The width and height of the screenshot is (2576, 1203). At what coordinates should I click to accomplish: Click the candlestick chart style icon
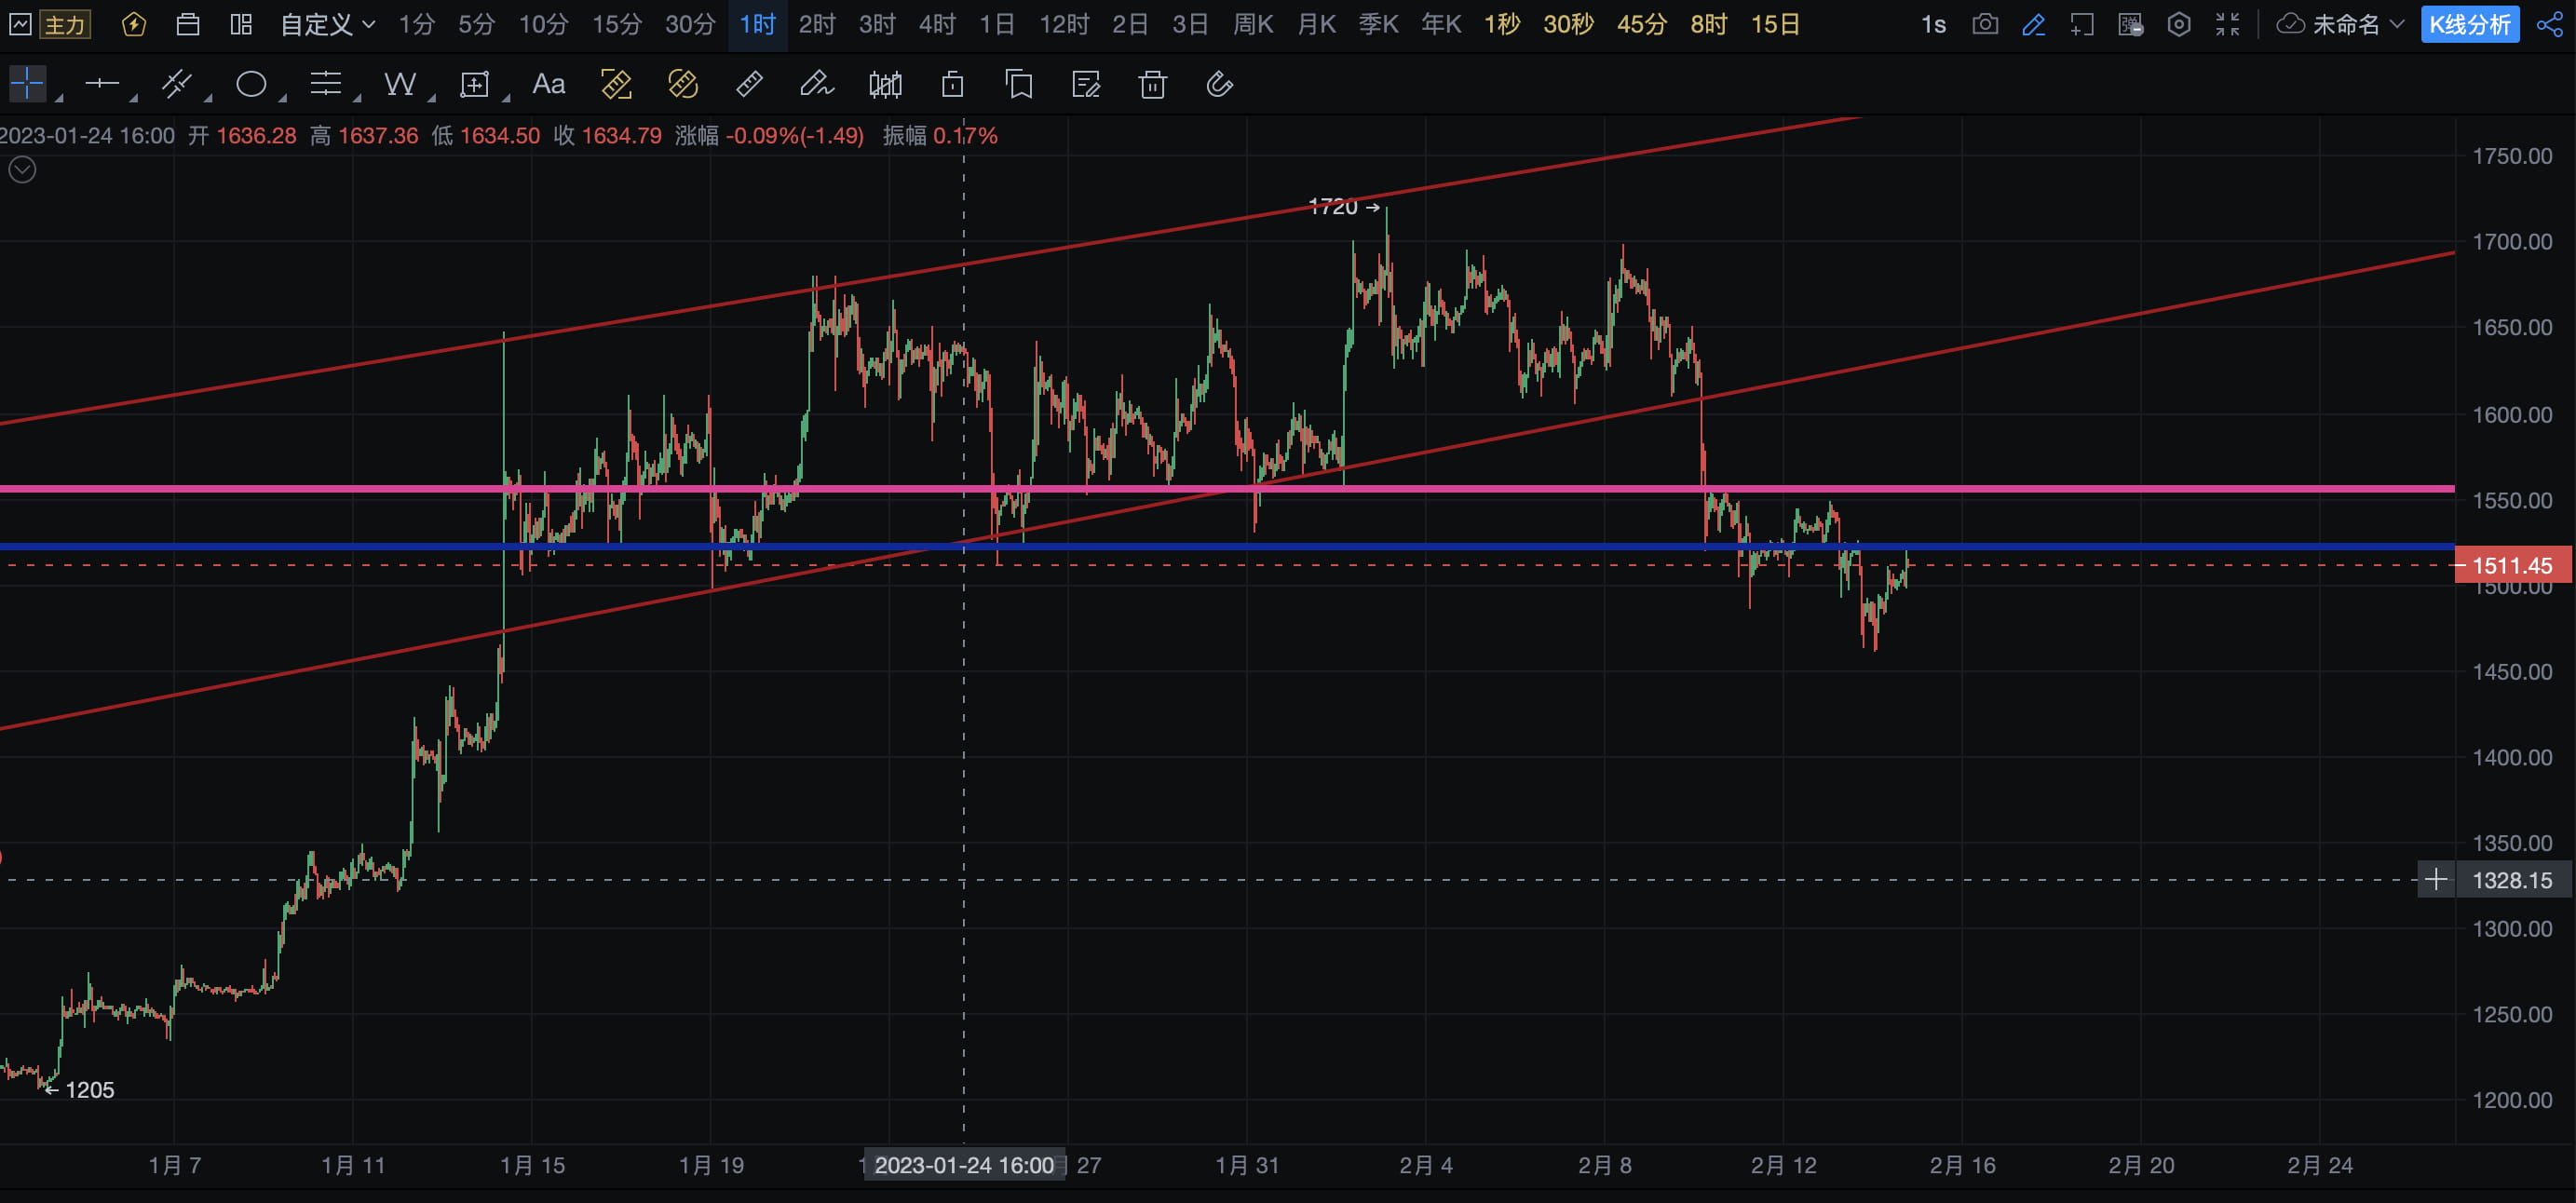(x=885, y=84)
